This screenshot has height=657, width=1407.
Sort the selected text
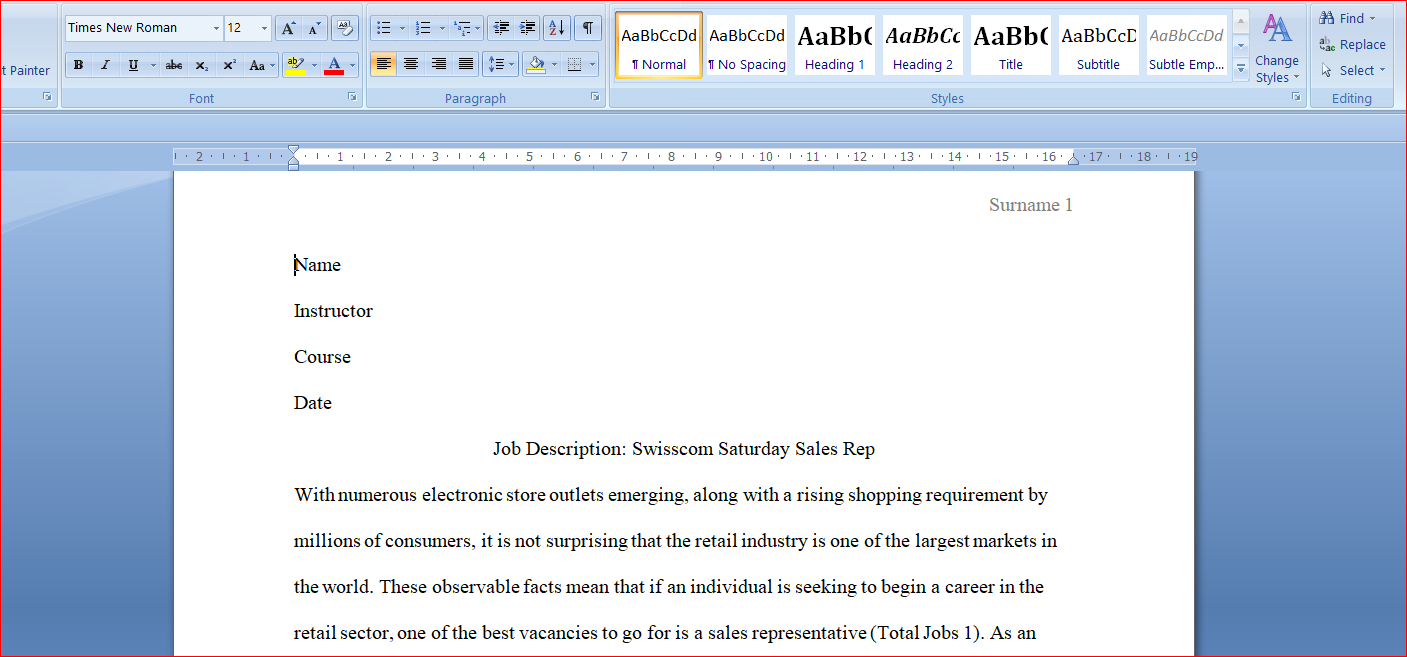[x=557, y=28]
